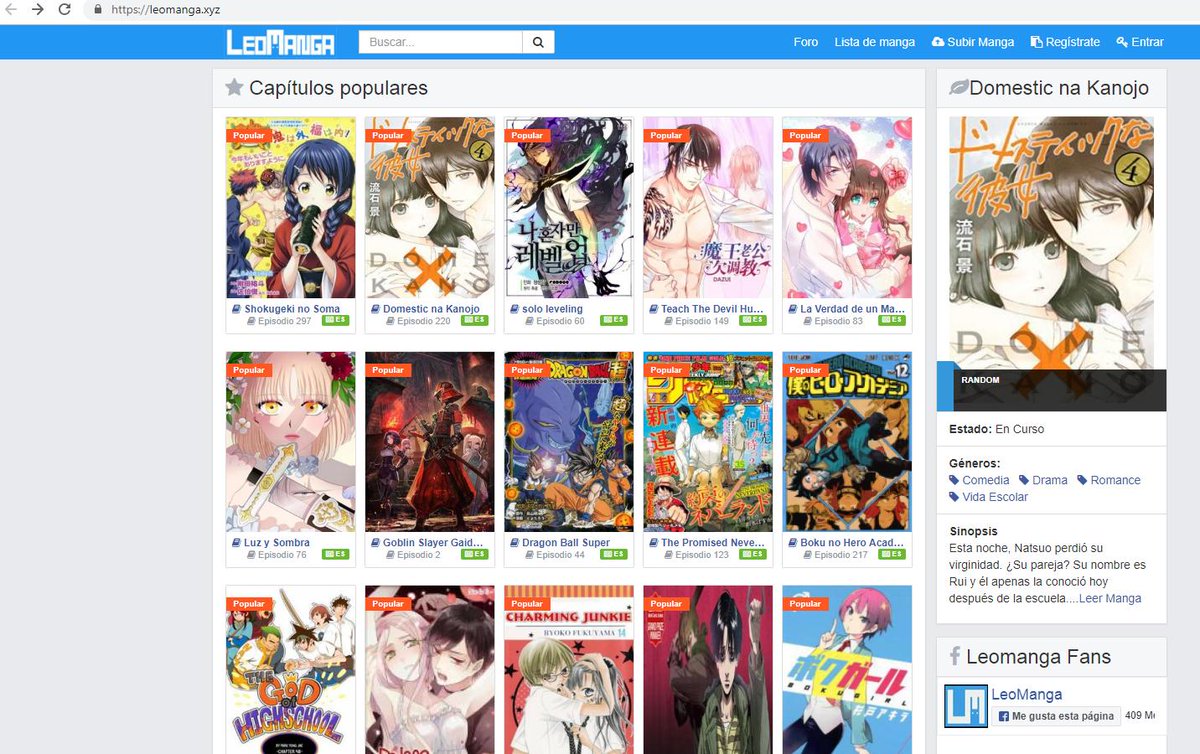Click Entrar to log in

click(1140, 42)
